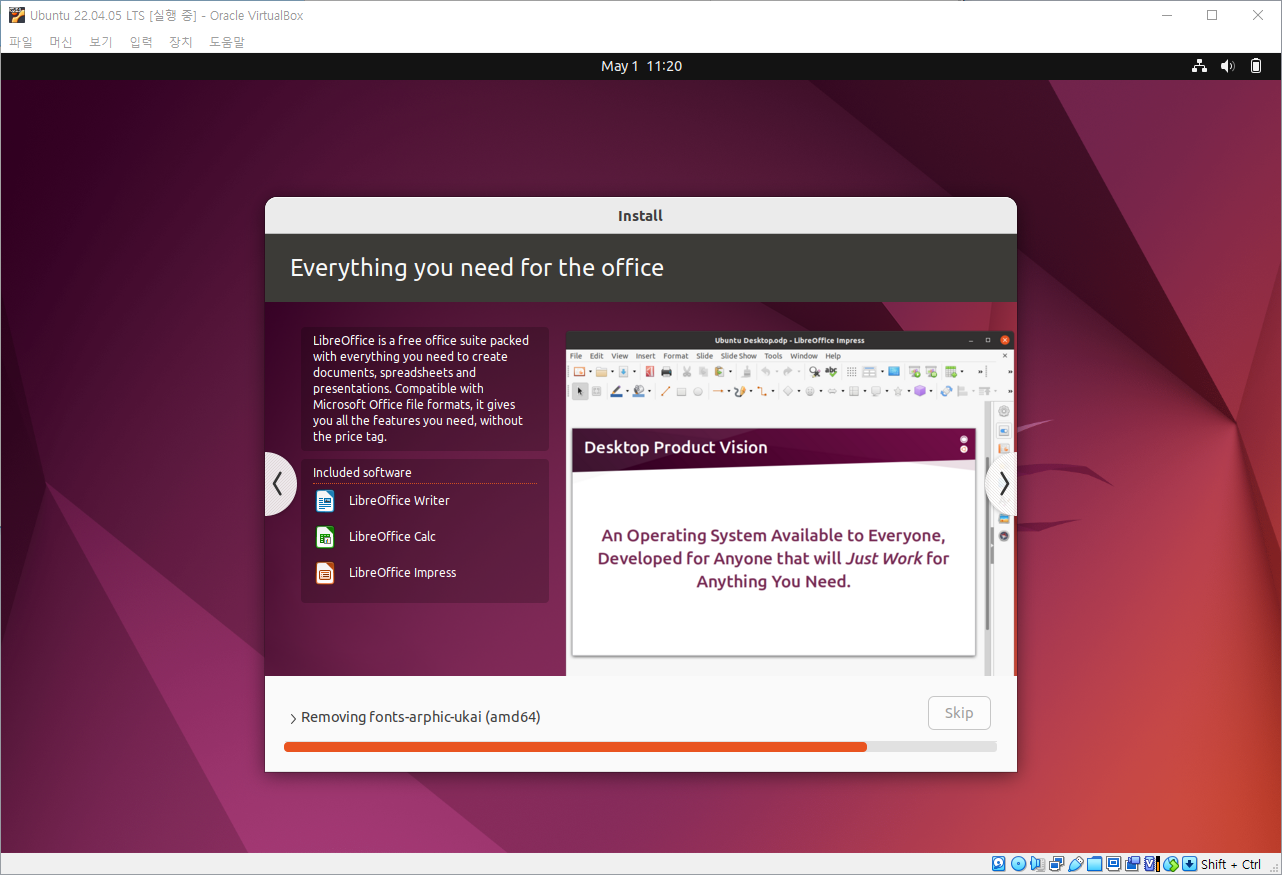Open the 보기 menu
This screenshot has height=875, width=1282.
[x=101, y=42]
